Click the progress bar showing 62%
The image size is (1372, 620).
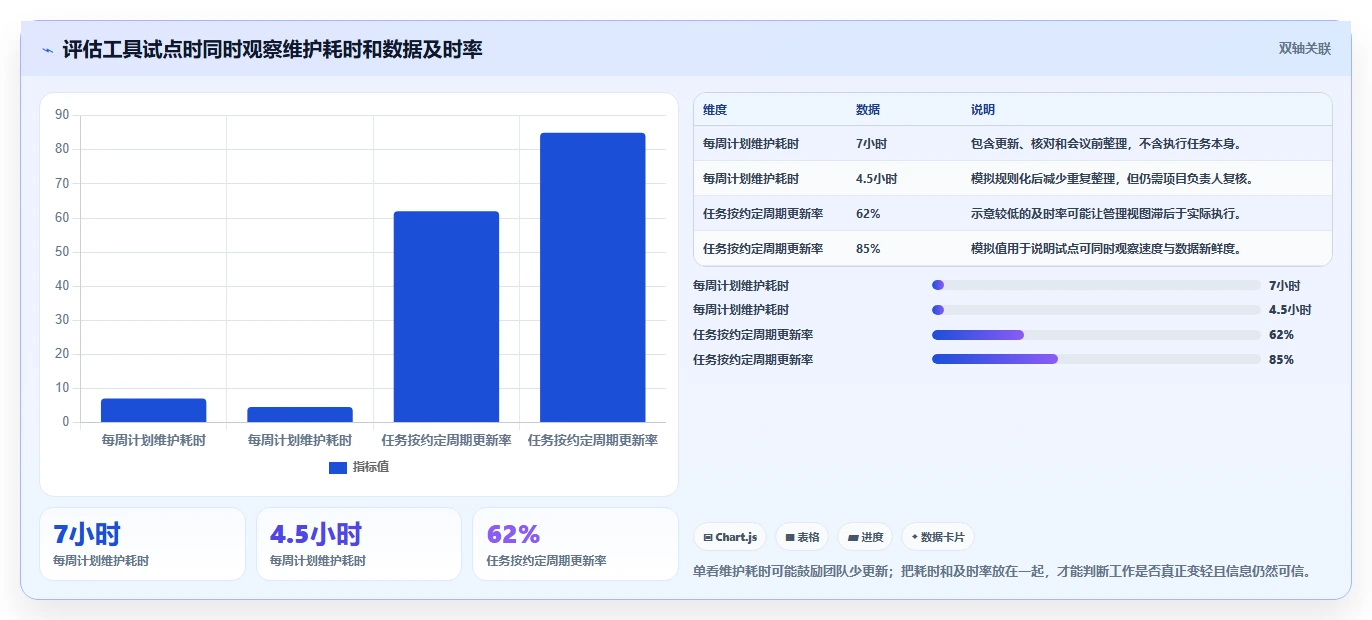coord(1096,335)
